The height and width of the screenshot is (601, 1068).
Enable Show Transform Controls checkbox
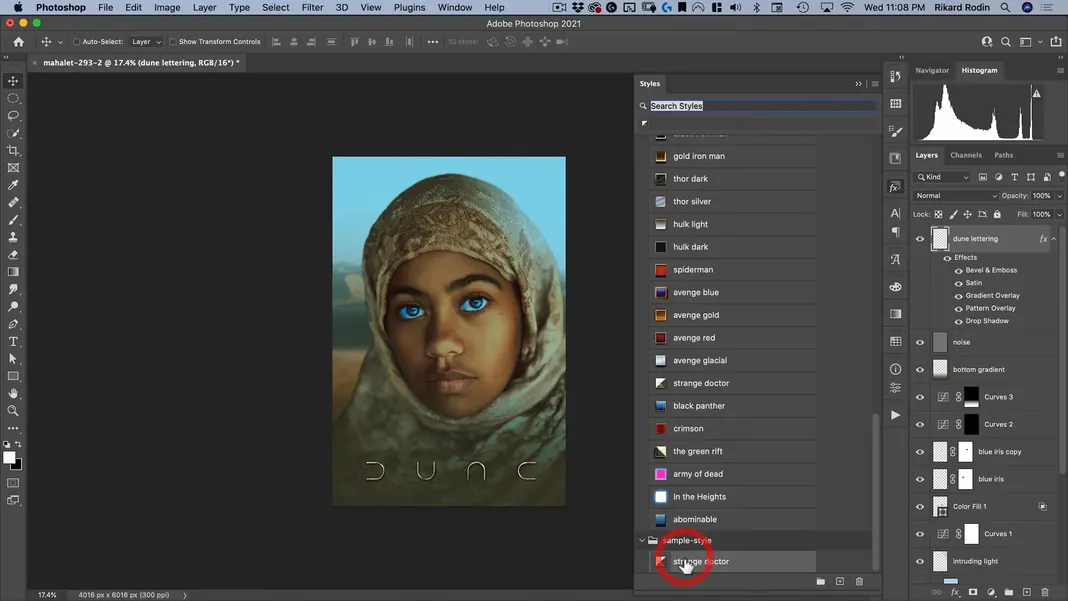pos(173,42)
